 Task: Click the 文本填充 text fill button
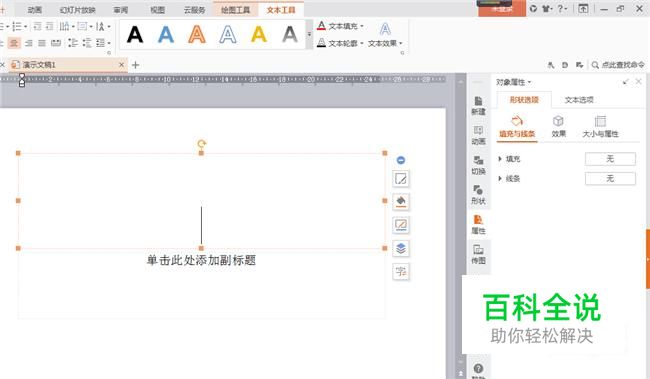coord(337,26)
